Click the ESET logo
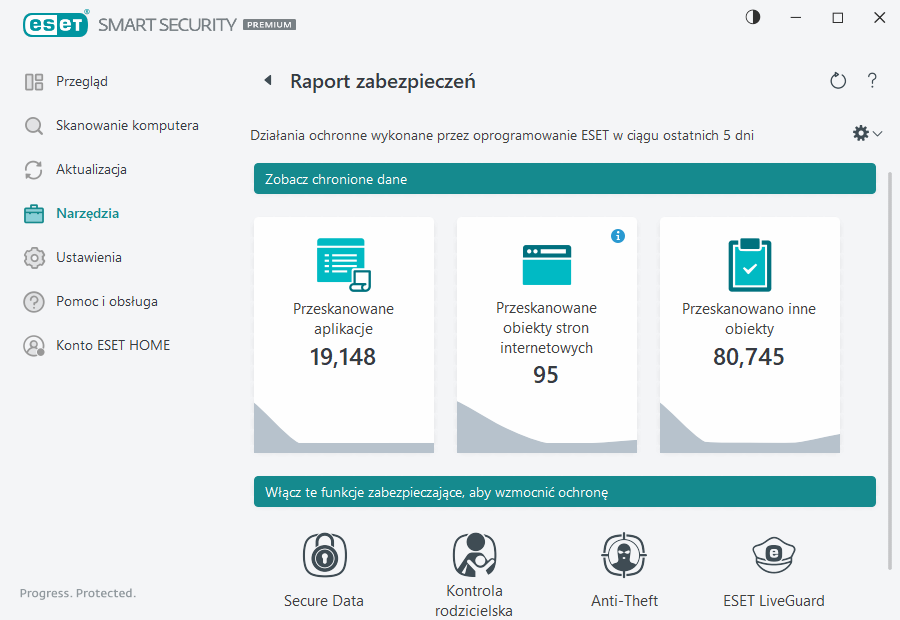Viewport: 900px width, 620px height. click(x=55, y=24)
